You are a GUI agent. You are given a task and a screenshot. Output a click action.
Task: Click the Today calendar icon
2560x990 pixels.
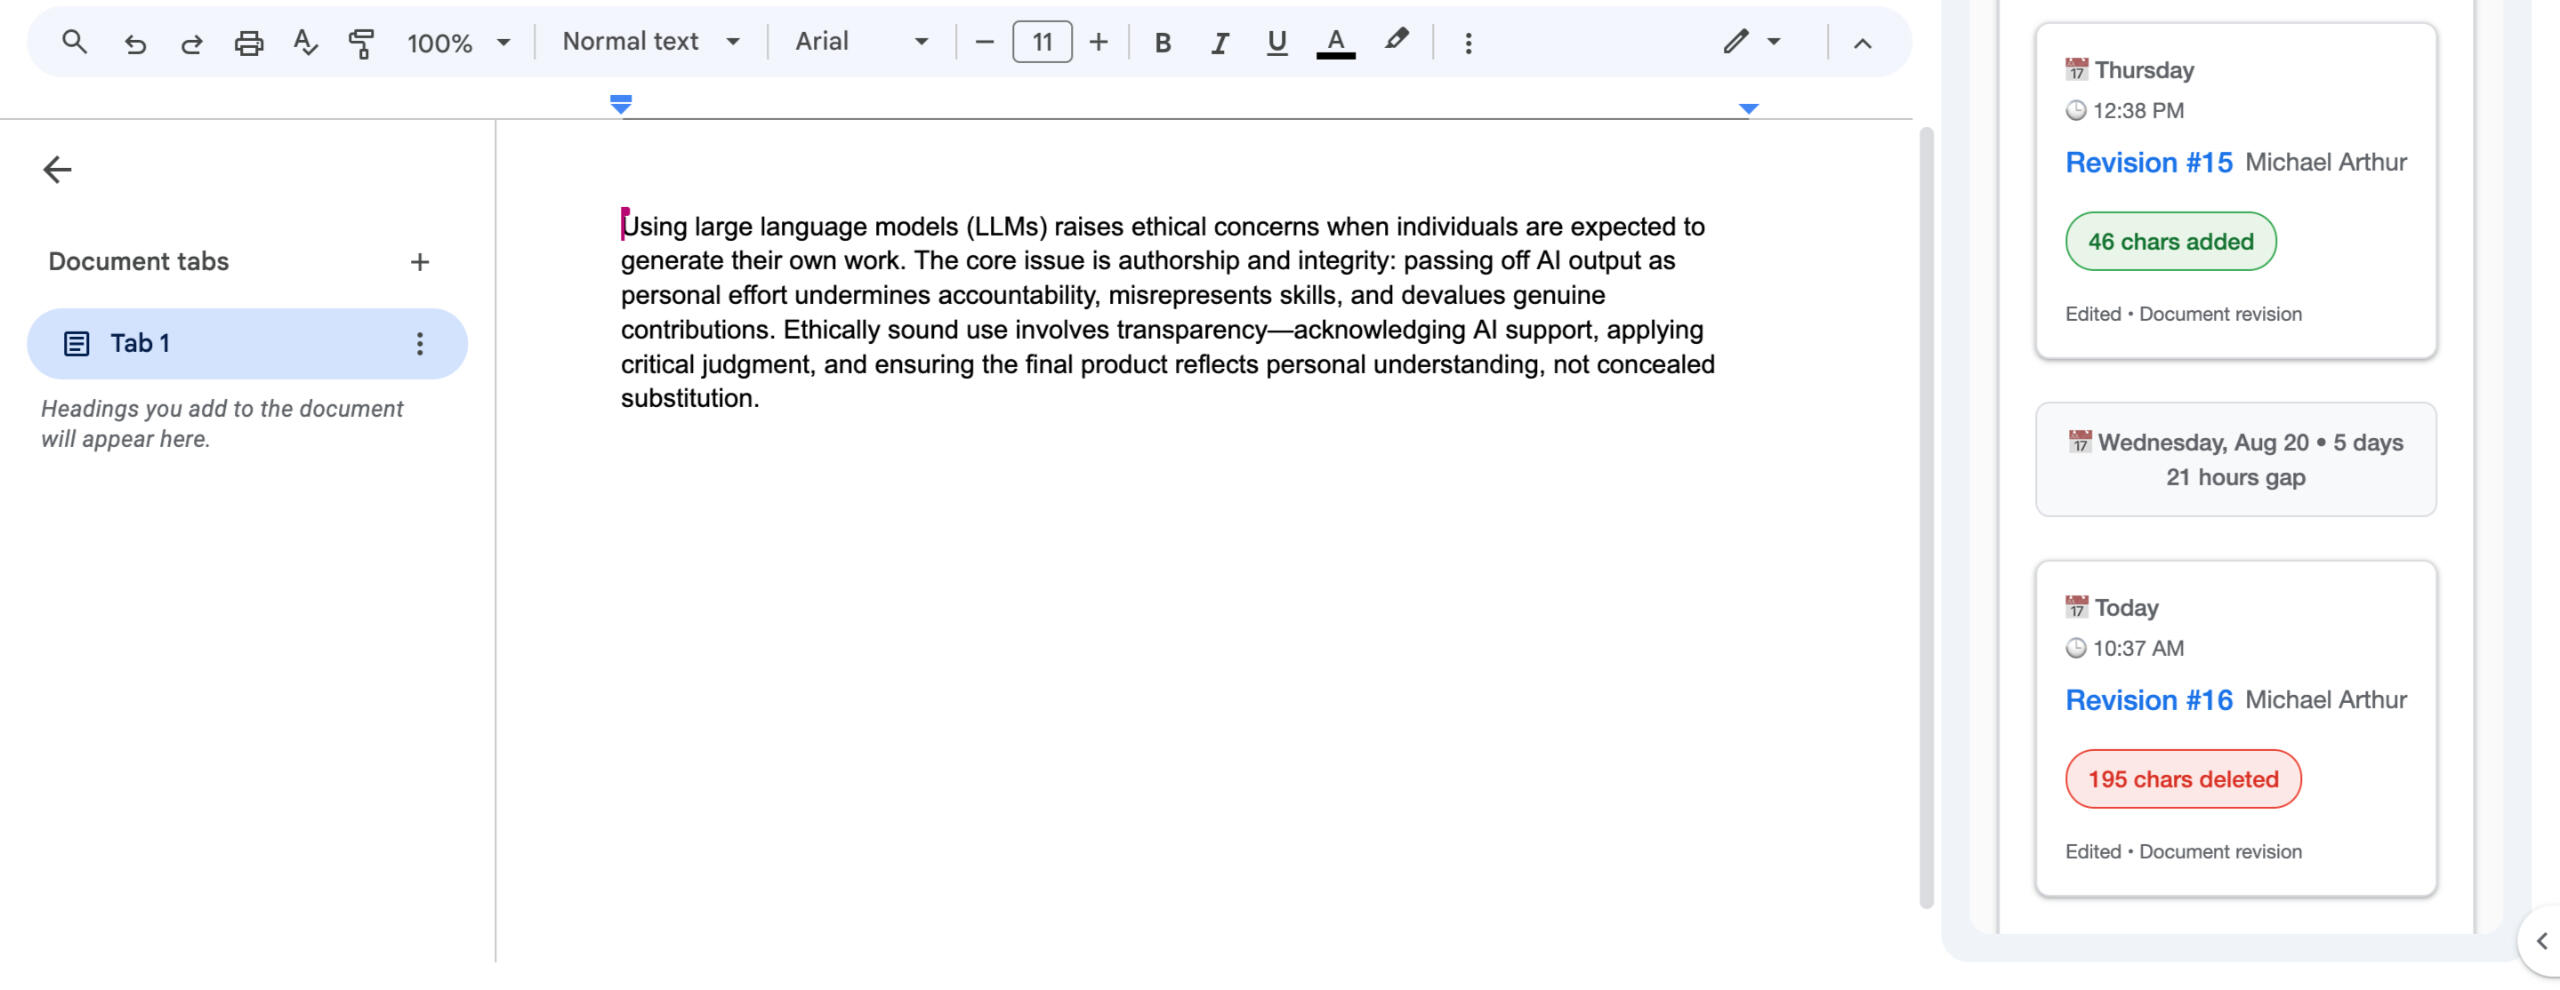[2076, 607]
